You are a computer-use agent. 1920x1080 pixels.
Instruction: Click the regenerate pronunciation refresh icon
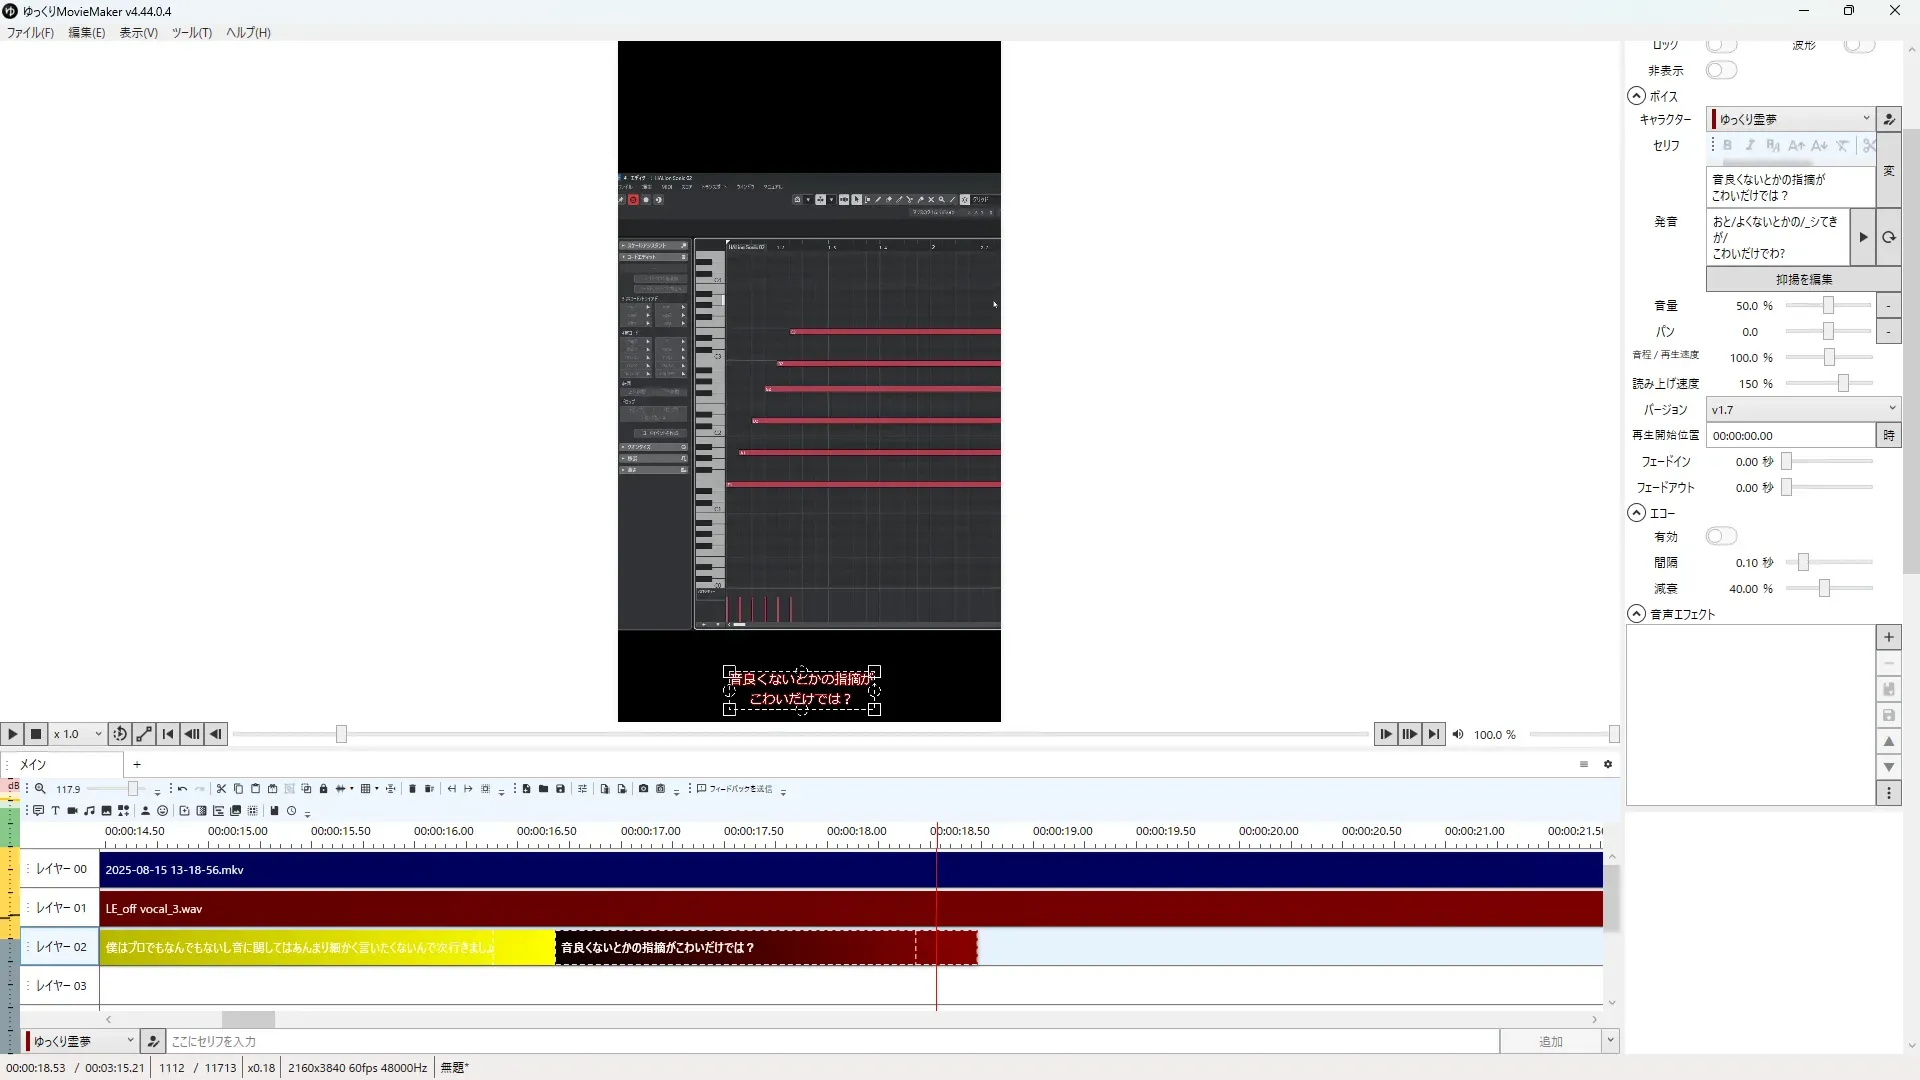coord(1888,237)
